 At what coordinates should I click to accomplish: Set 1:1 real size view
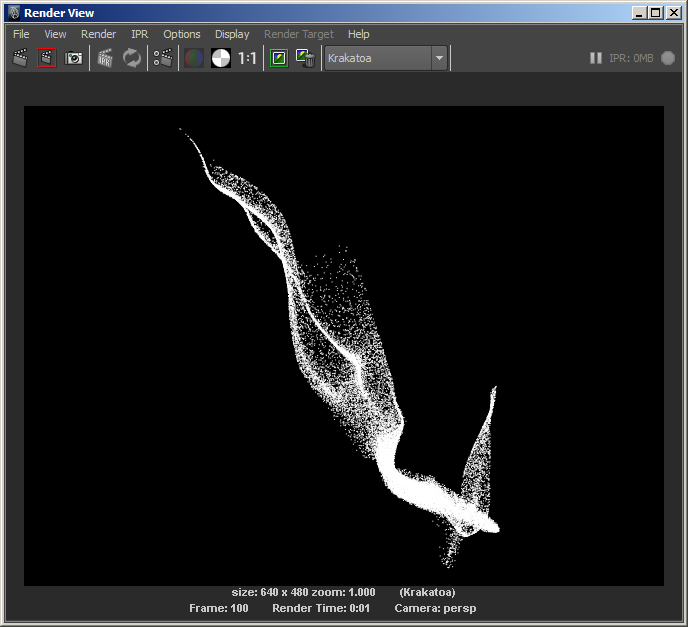247,58
